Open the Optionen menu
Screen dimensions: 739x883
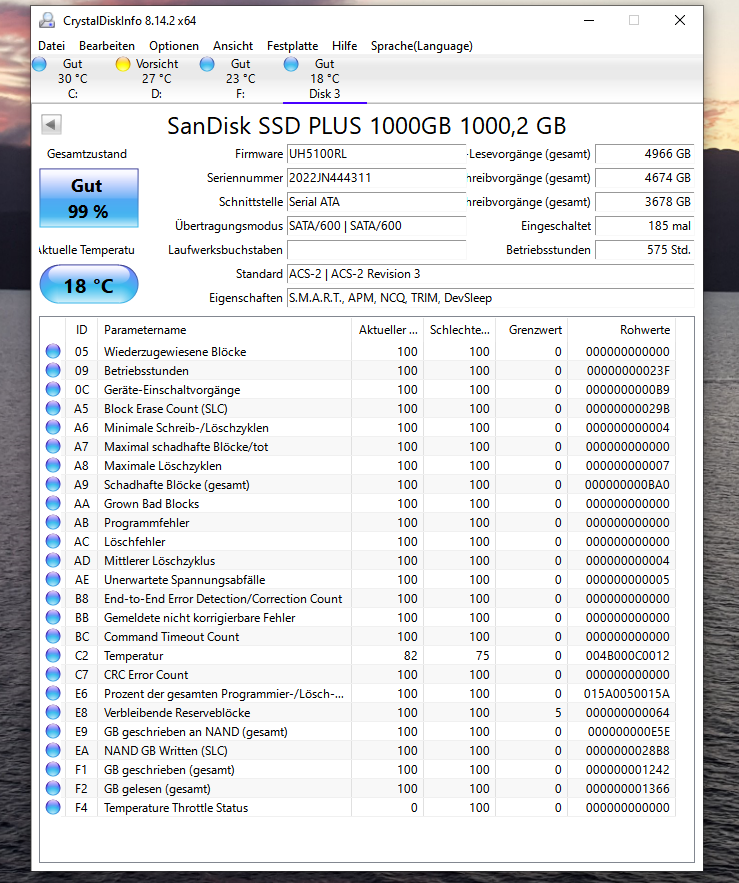(x=174, y=46)
